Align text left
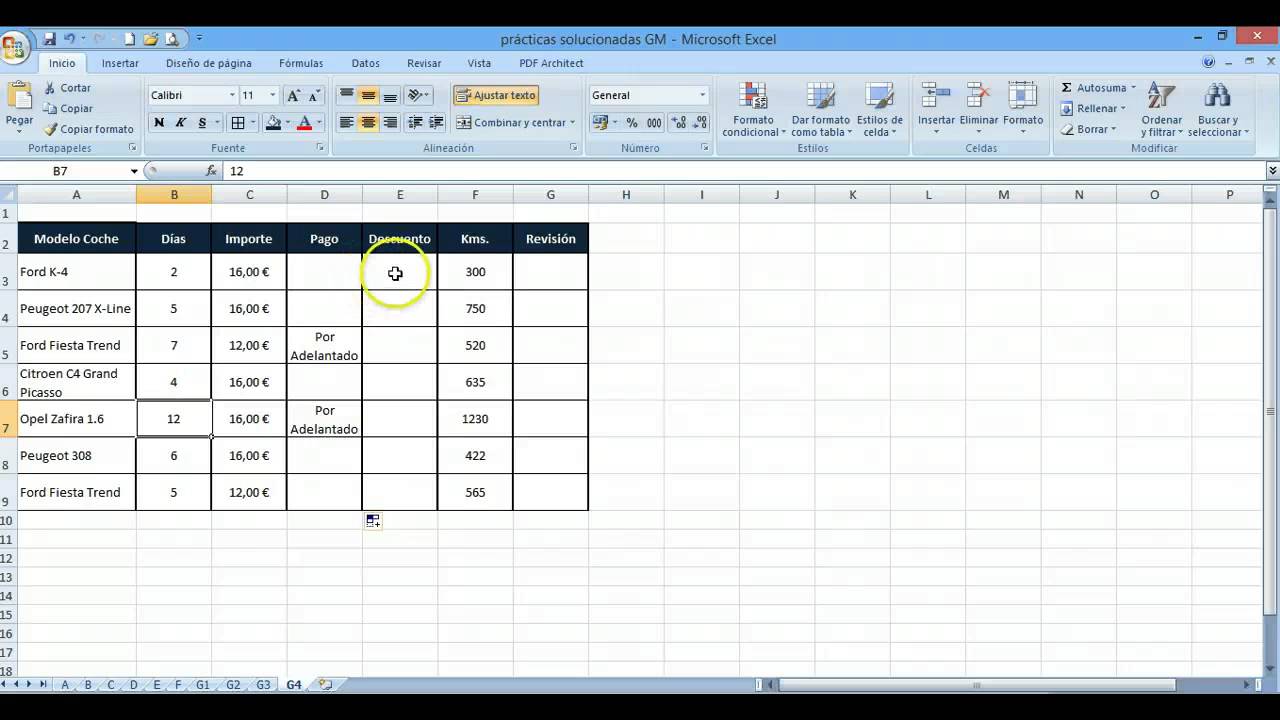This screenshot has width=1280, height=720. click(347, 123)
